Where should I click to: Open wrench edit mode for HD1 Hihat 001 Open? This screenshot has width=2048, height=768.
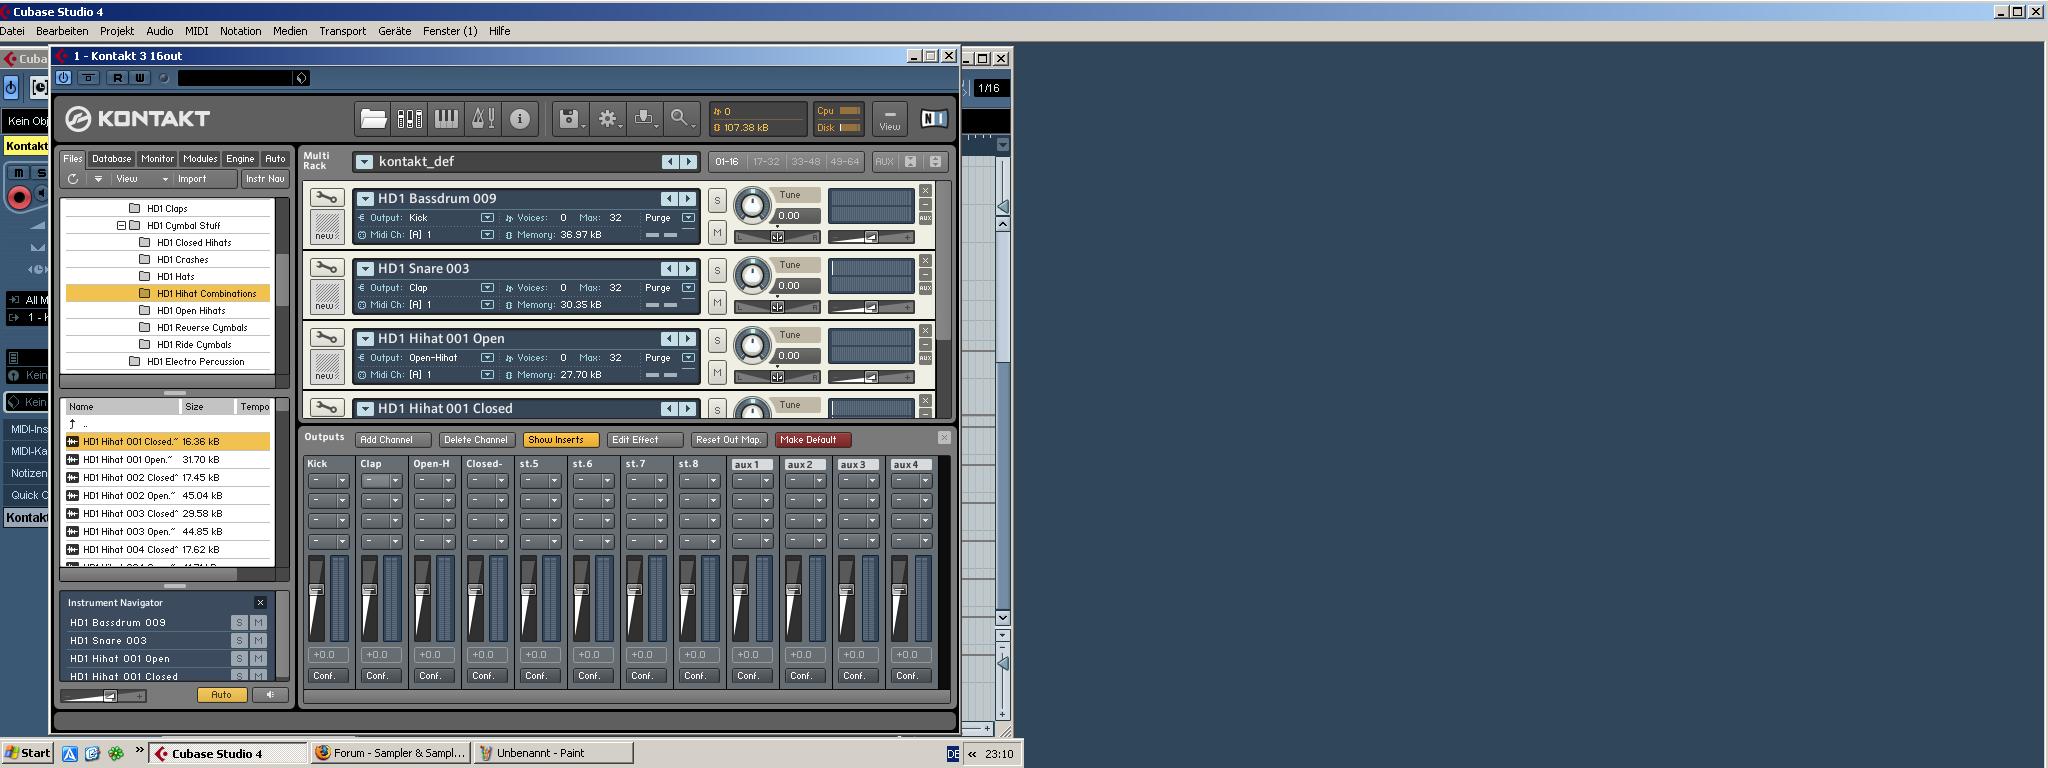tap(326, 337)
